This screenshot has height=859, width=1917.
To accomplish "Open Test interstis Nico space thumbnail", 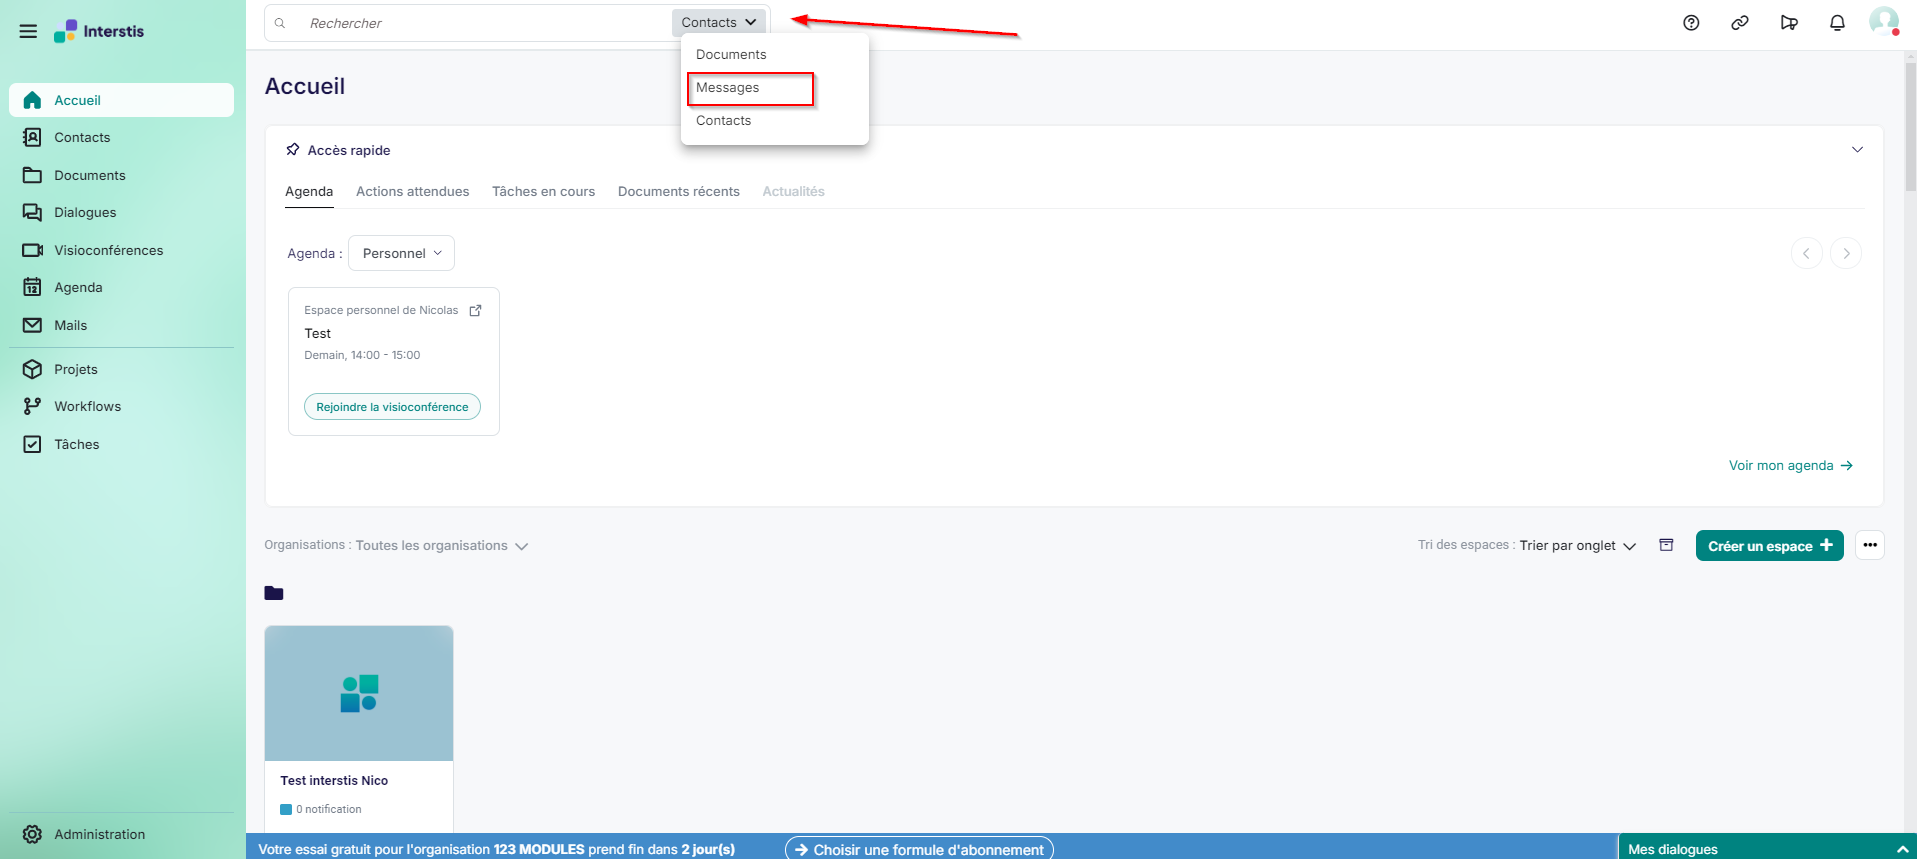I will (359, 693).
